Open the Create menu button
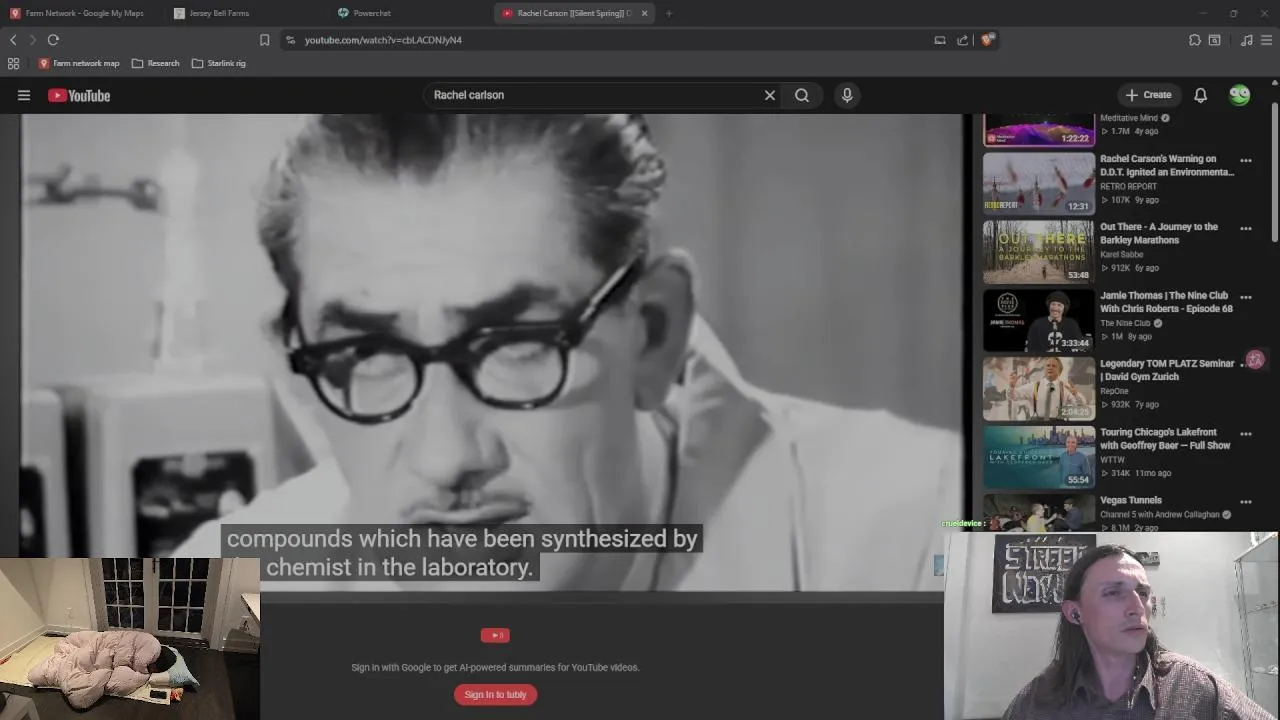Viewport: 1280px width, 720px height. (1148, 95)
